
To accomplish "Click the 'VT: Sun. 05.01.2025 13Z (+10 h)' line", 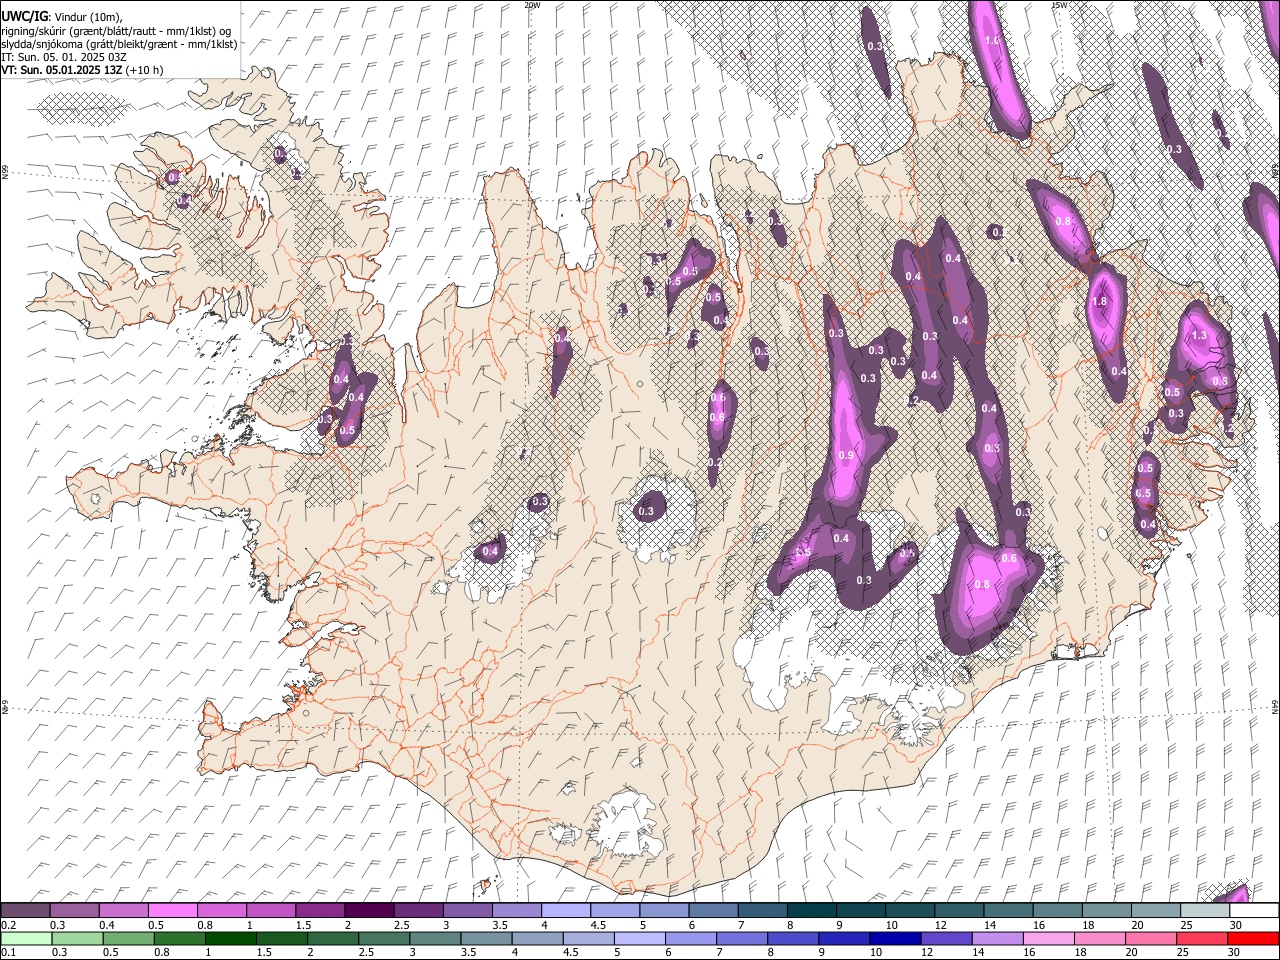I will coord(82,70).
